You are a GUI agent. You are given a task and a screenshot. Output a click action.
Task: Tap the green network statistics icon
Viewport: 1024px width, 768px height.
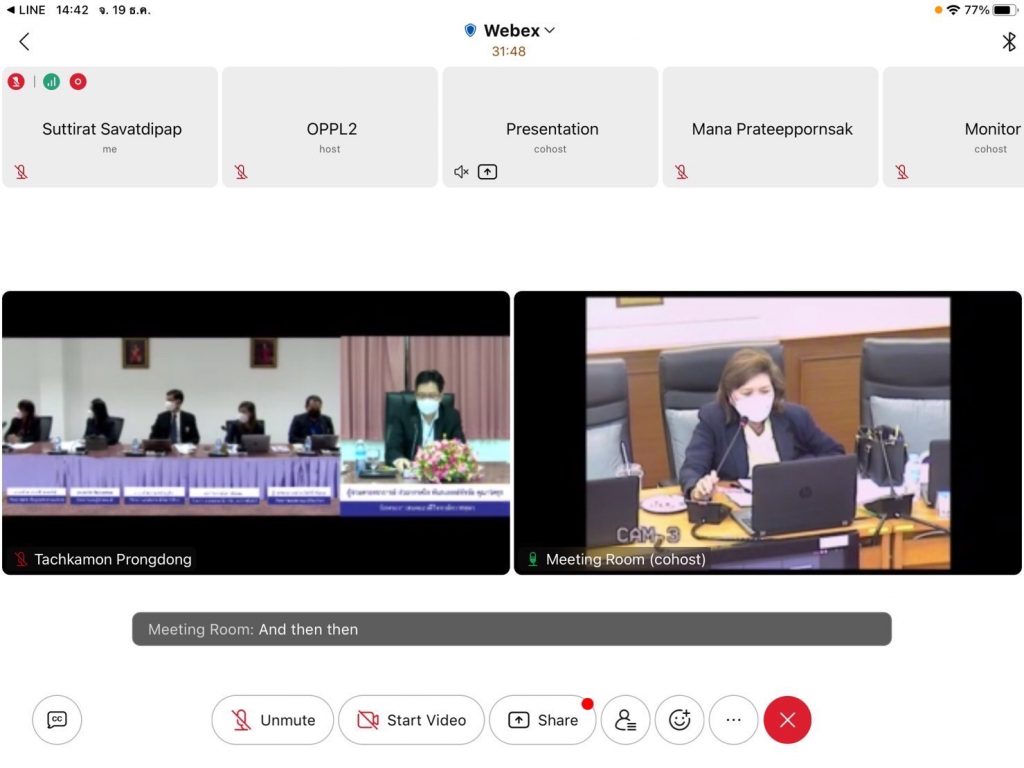tap(51, 82)
